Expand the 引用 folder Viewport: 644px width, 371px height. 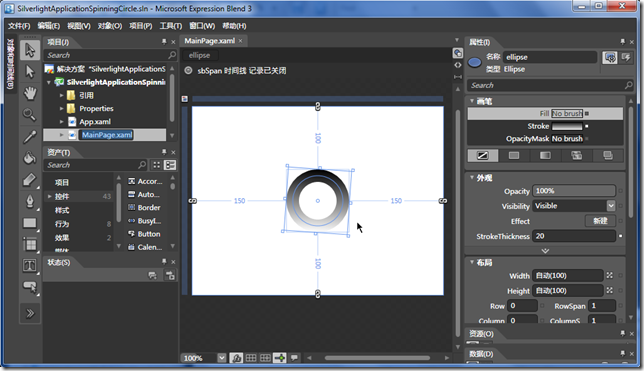(x=62, y=95)
